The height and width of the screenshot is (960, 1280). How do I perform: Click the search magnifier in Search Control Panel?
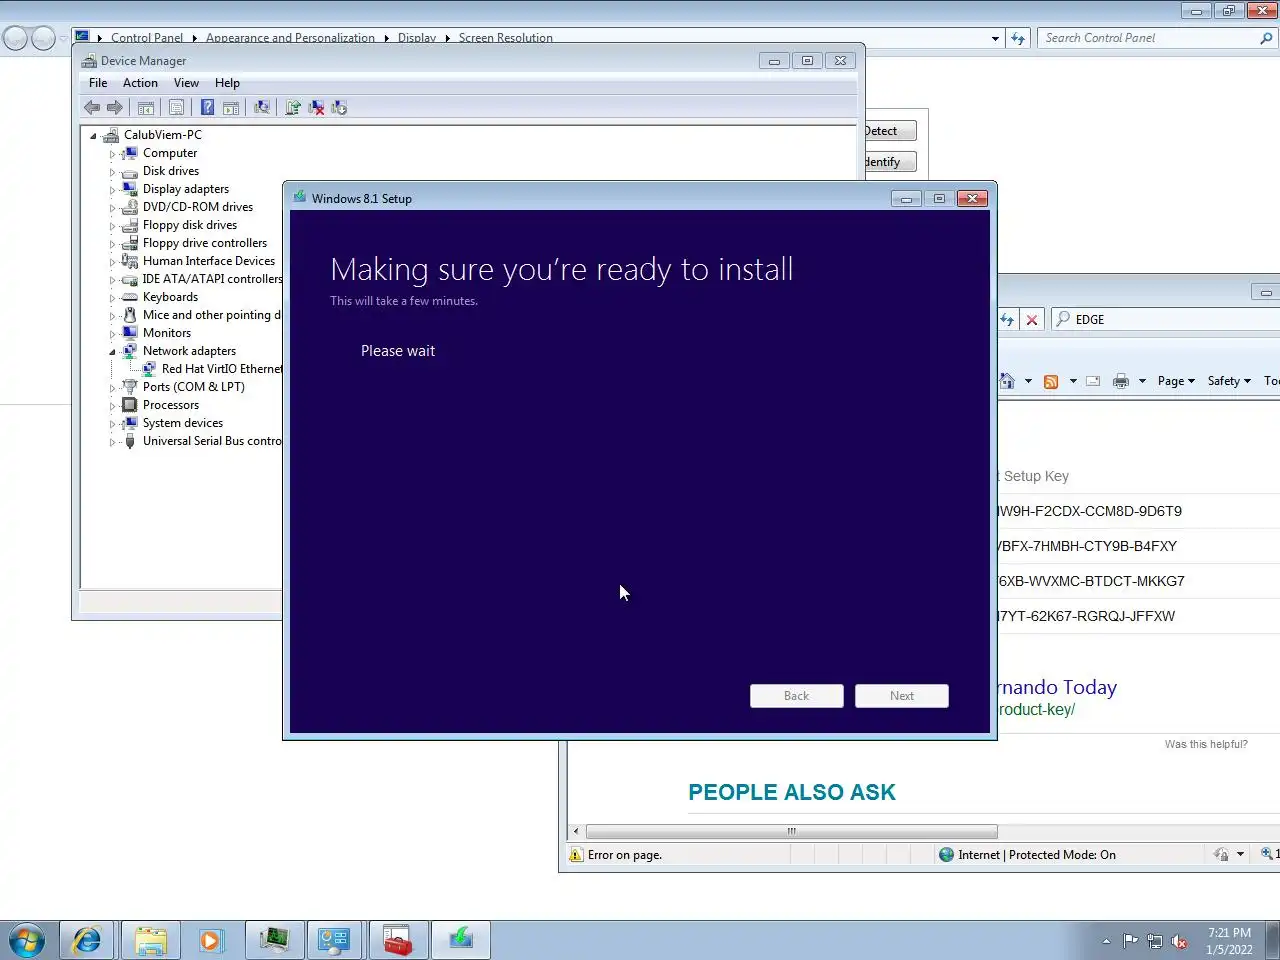pyautogui.click(x=1266, y=38)
